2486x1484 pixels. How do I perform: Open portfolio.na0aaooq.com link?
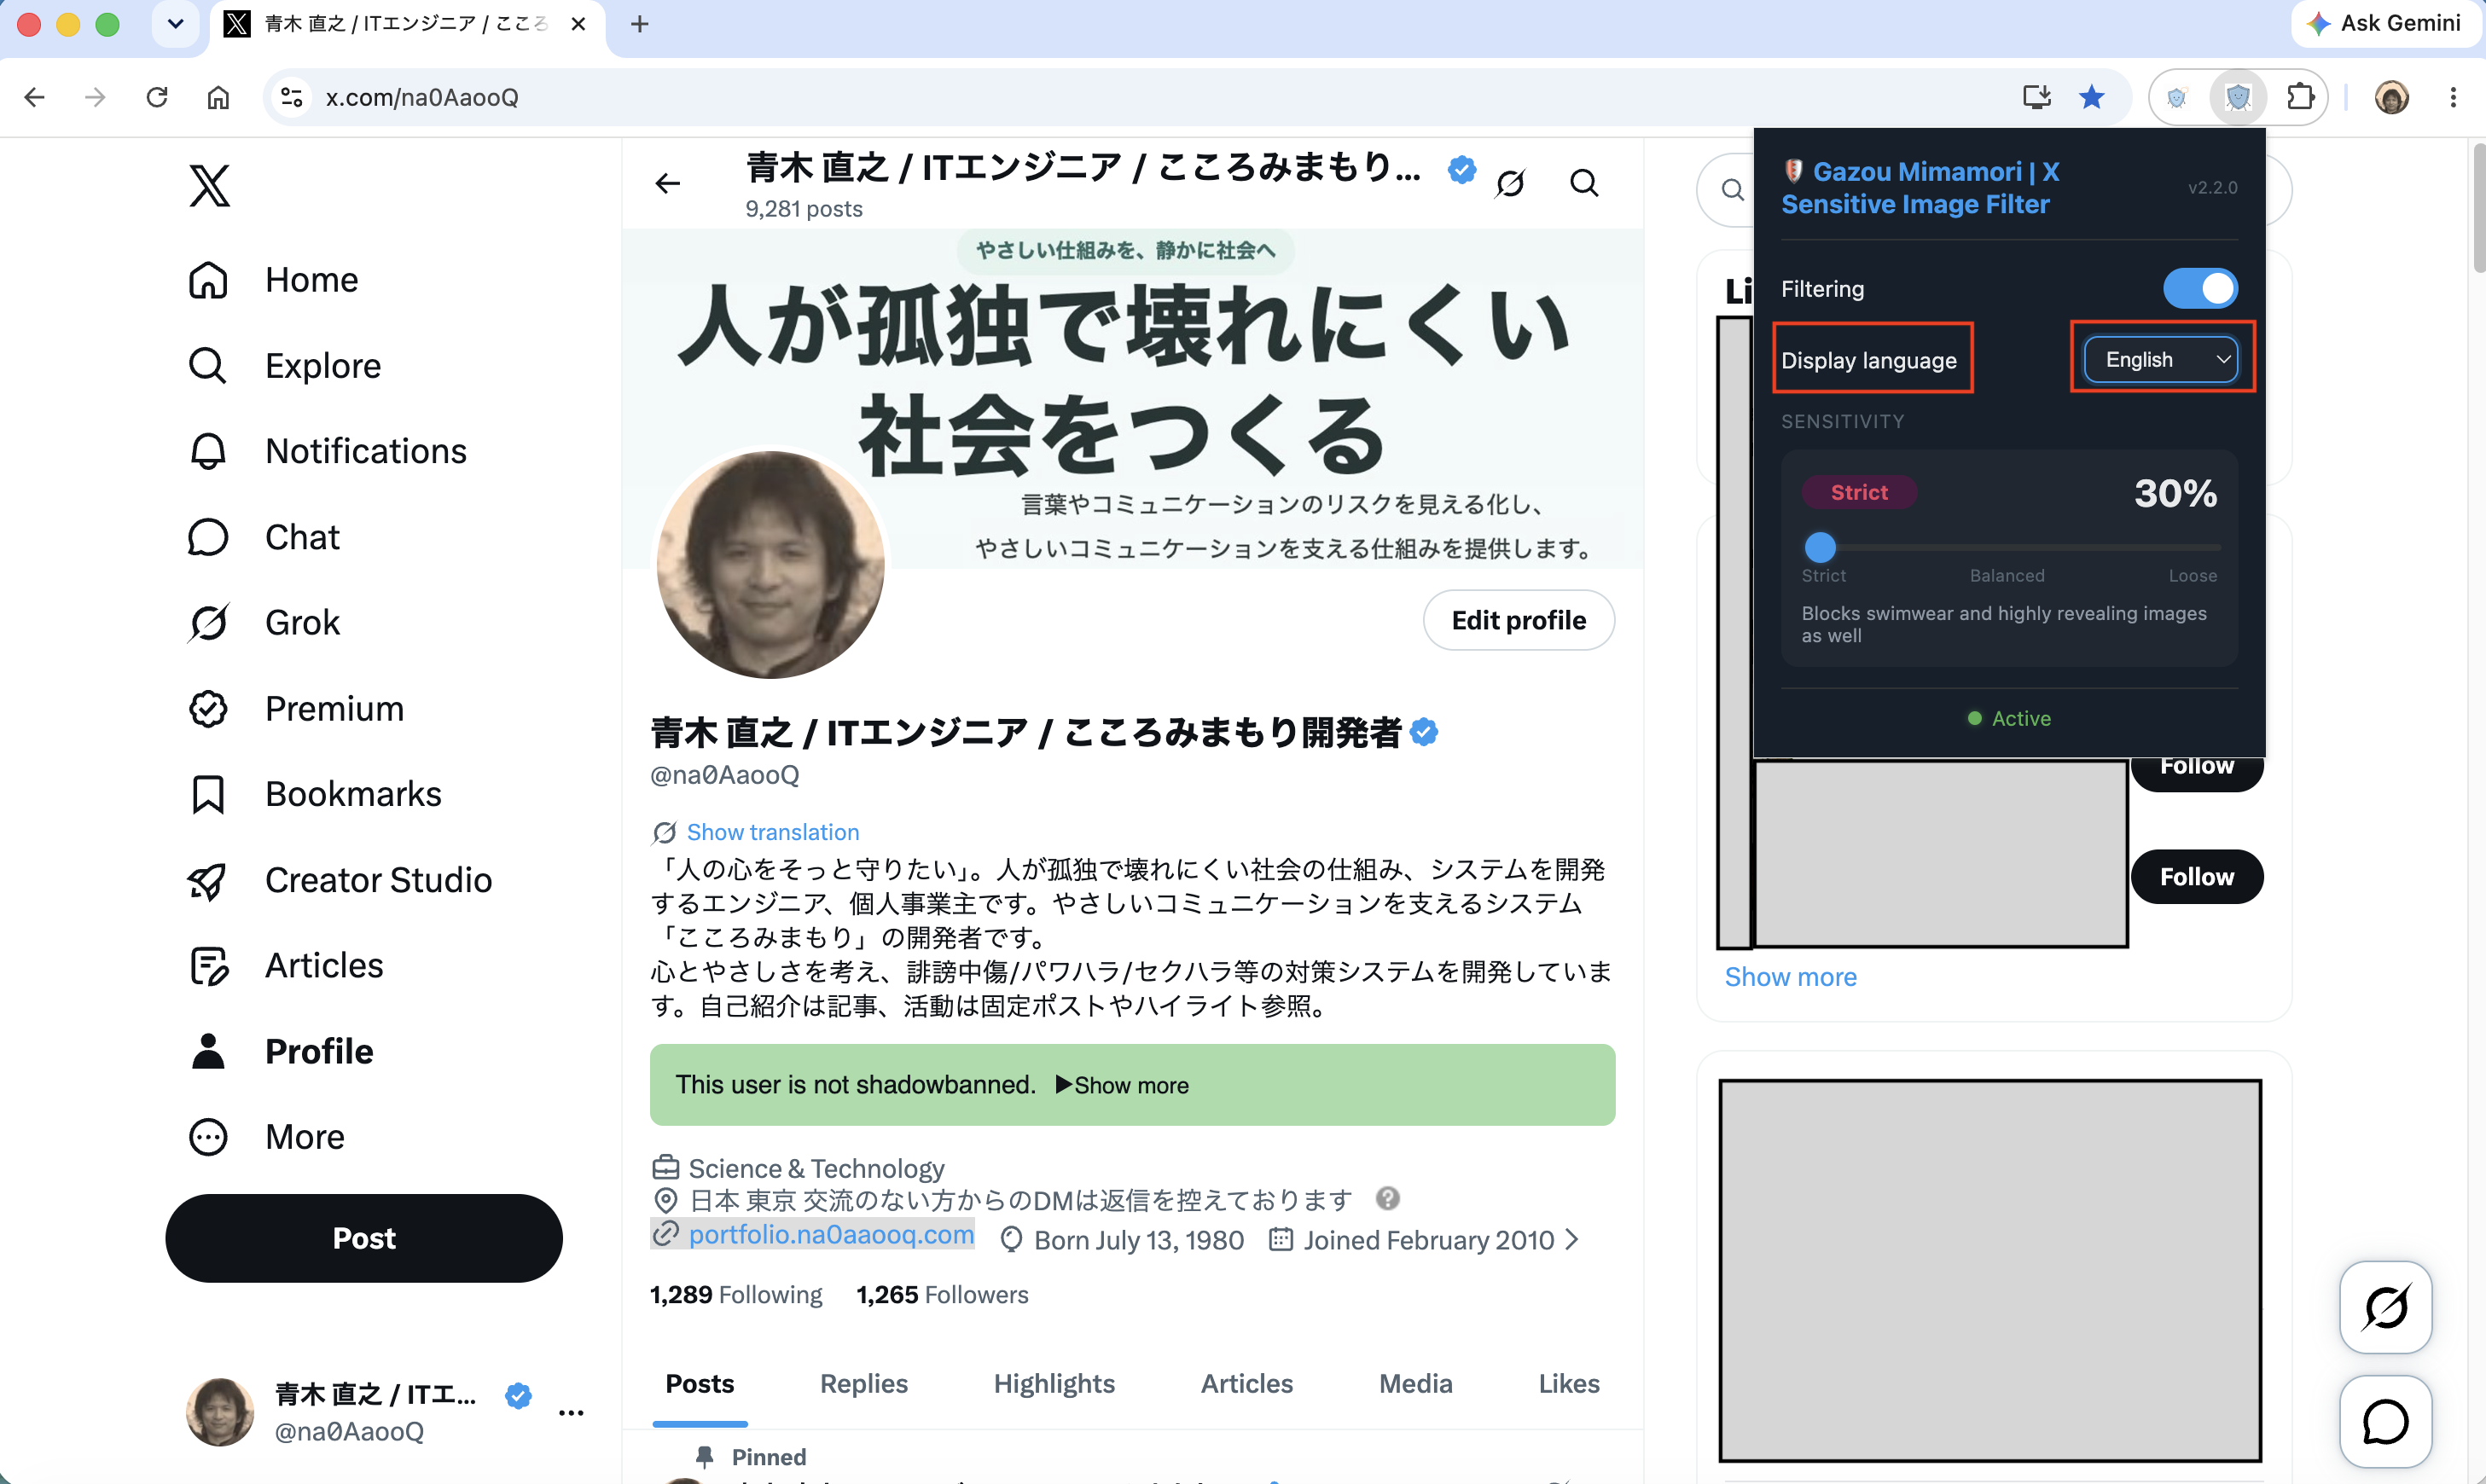tap(831, 1234)
